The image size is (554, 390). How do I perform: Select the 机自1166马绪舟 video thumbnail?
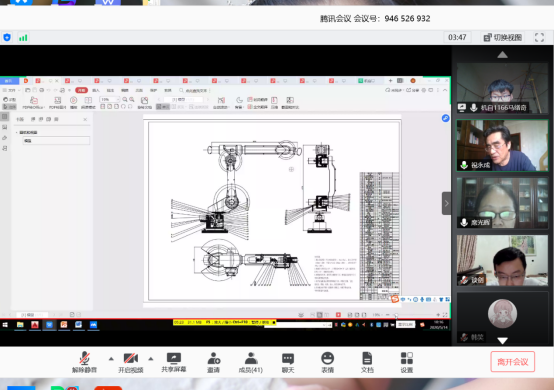point(502,88)
